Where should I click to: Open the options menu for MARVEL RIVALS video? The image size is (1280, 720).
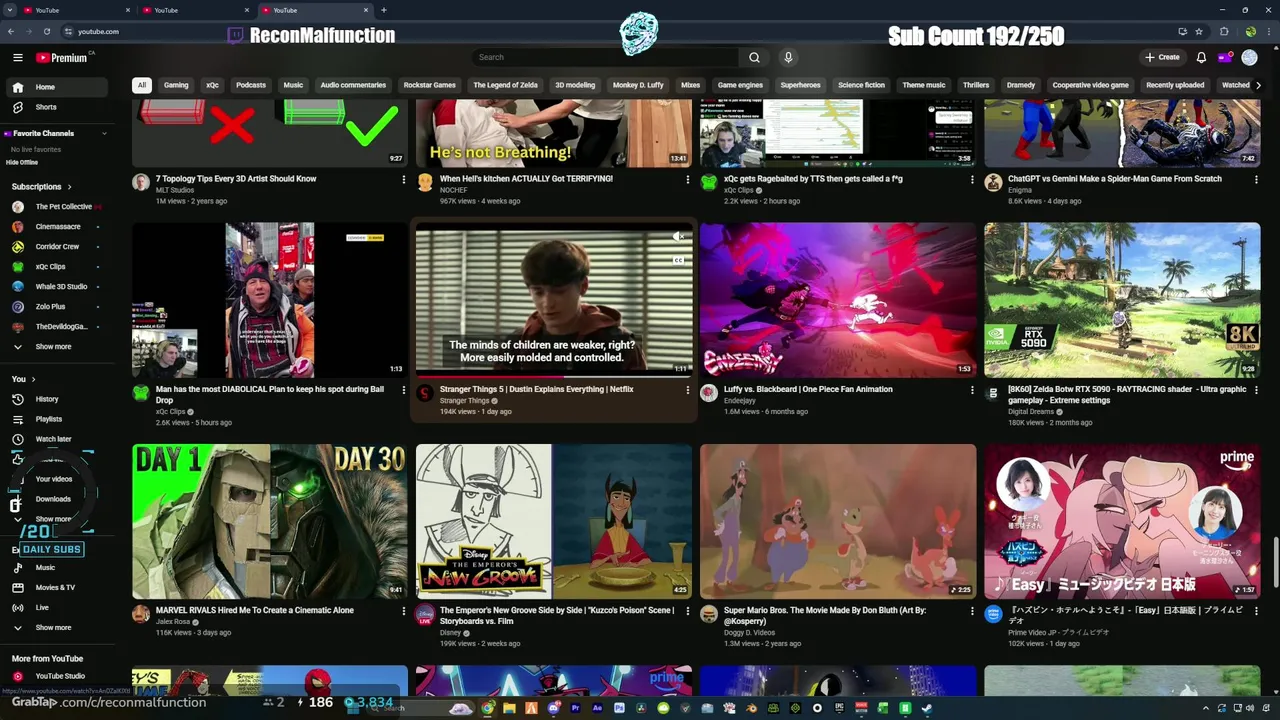pyautogui.click(x=404, y=611)
